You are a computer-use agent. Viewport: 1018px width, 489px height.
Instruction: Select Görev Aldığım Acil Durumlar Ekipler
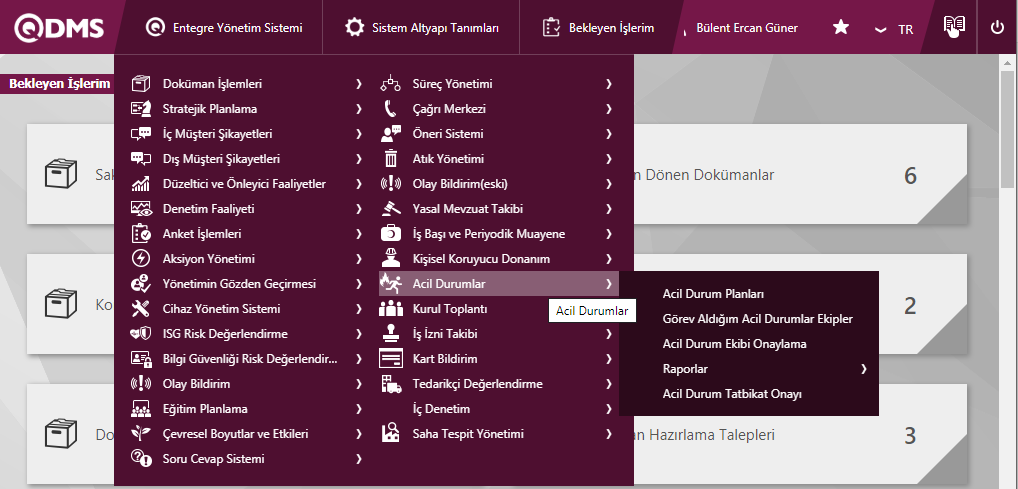[757, 319]
